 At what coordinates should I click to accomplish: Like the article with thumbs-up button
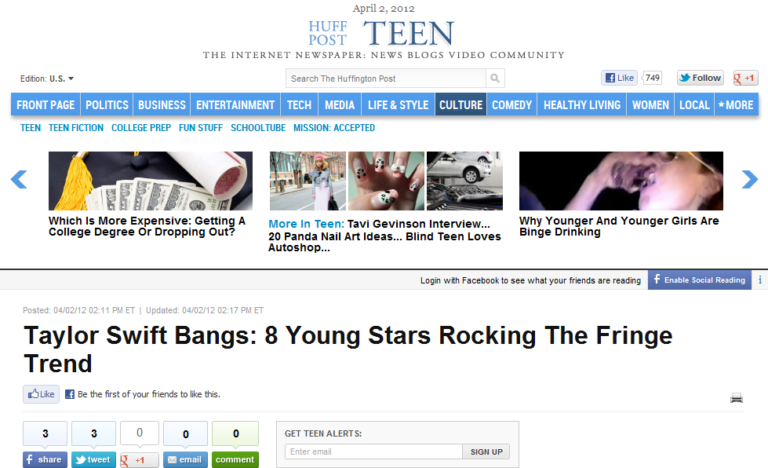coord(41,394)
